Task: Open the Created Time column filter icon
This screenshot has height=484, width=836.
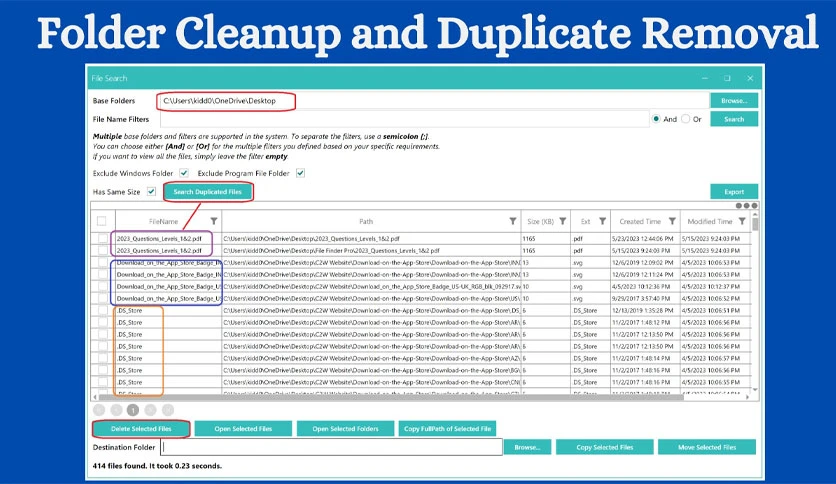Action: 672,221
